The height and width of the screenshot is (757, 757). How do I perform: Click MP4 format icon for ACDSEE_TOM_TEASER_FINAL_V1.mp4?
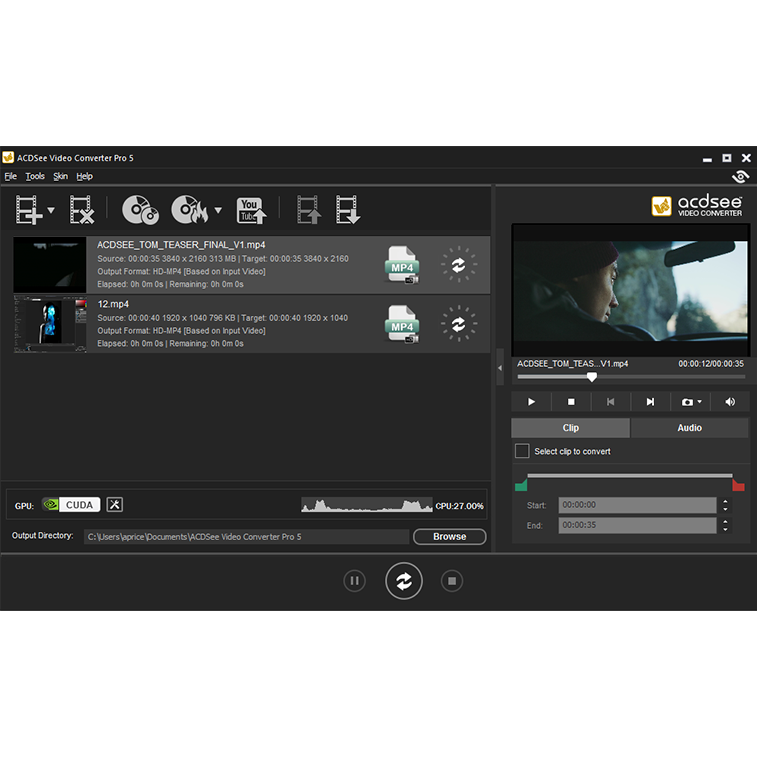pos(402,265)
